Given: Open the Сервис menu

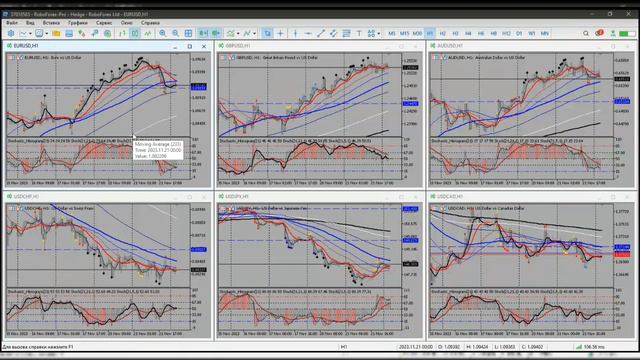Looking at the screenshot, I should pos(104,23).
